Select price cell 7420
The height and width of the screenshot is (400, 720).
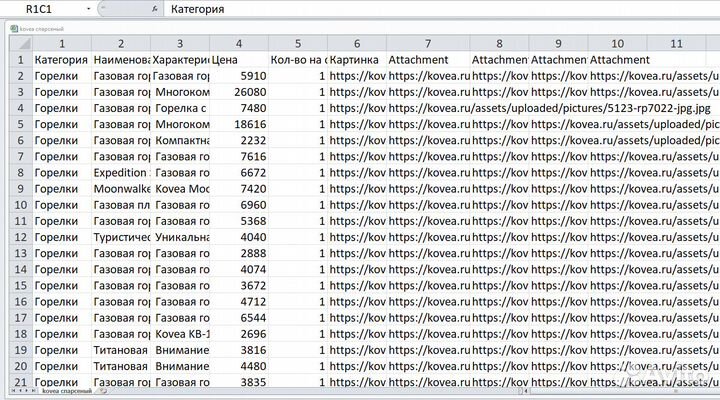(239, 189)
